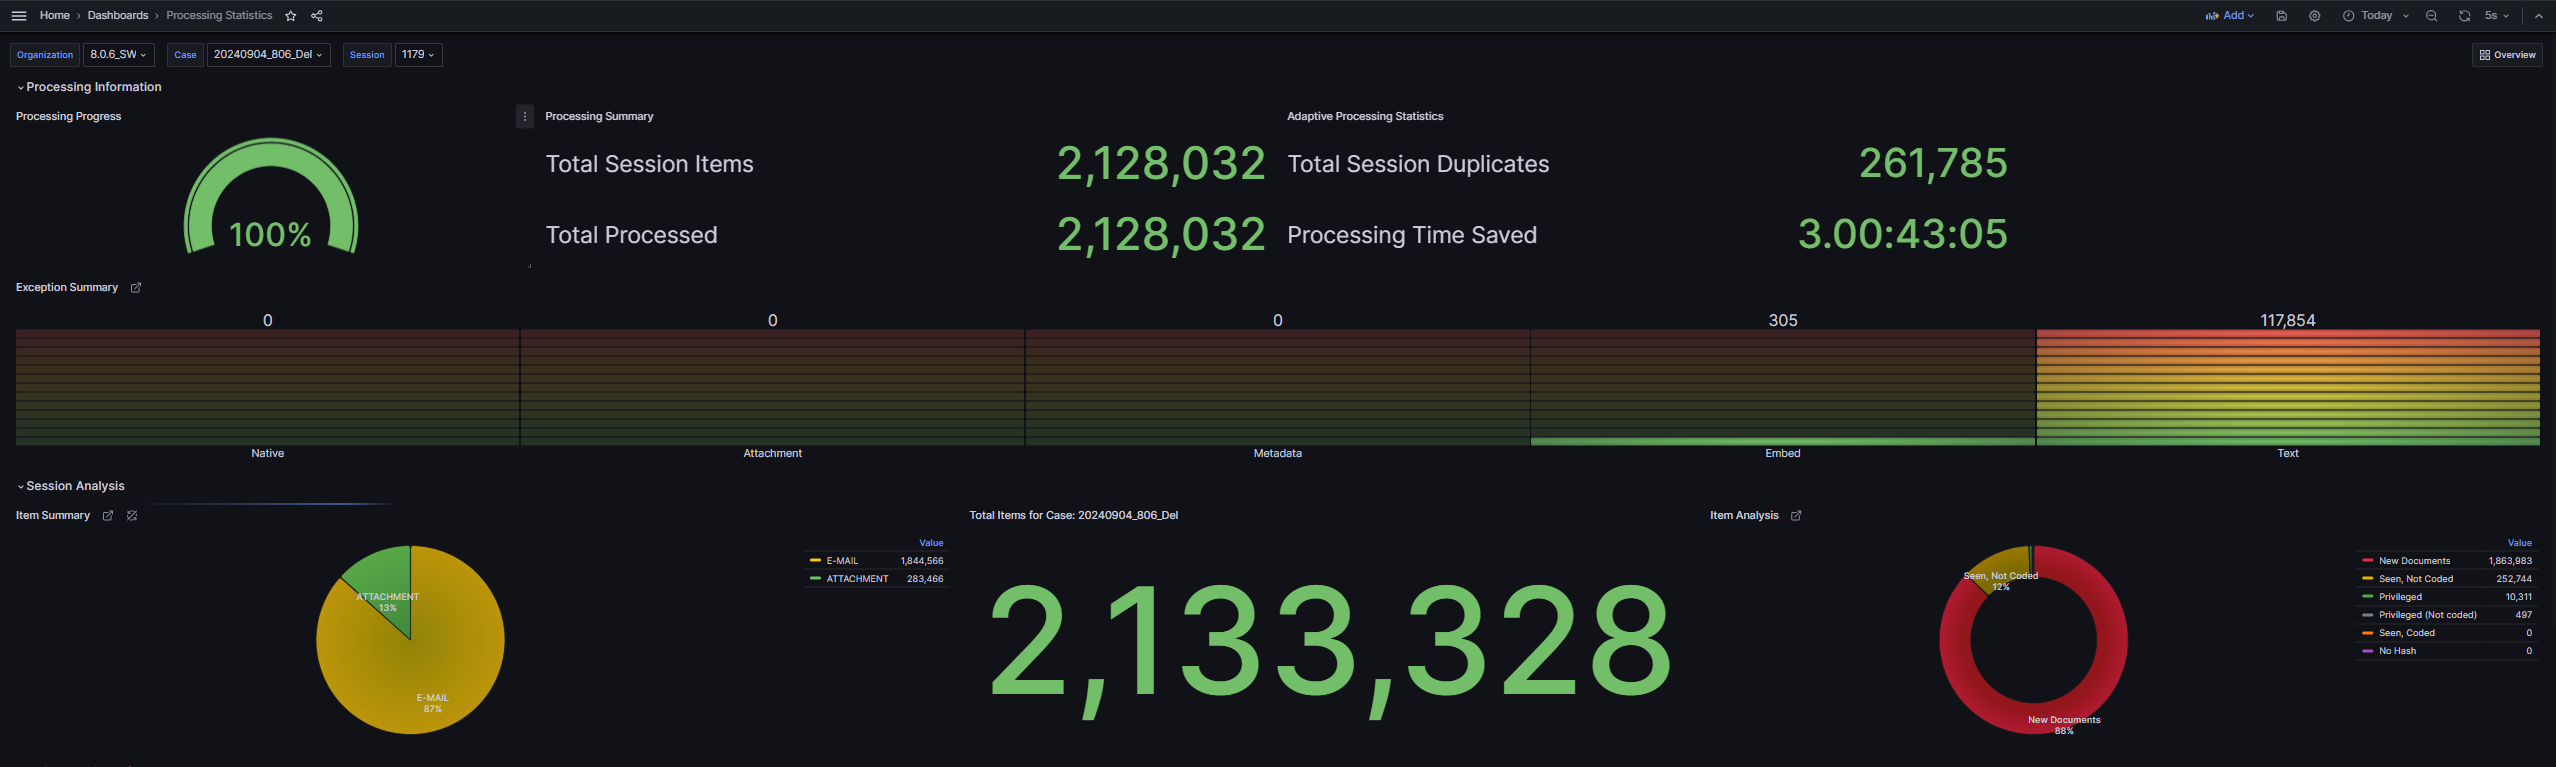Click Exception Summary panel title
This screenshot has width=2556, height=767.
pos(67,288)
